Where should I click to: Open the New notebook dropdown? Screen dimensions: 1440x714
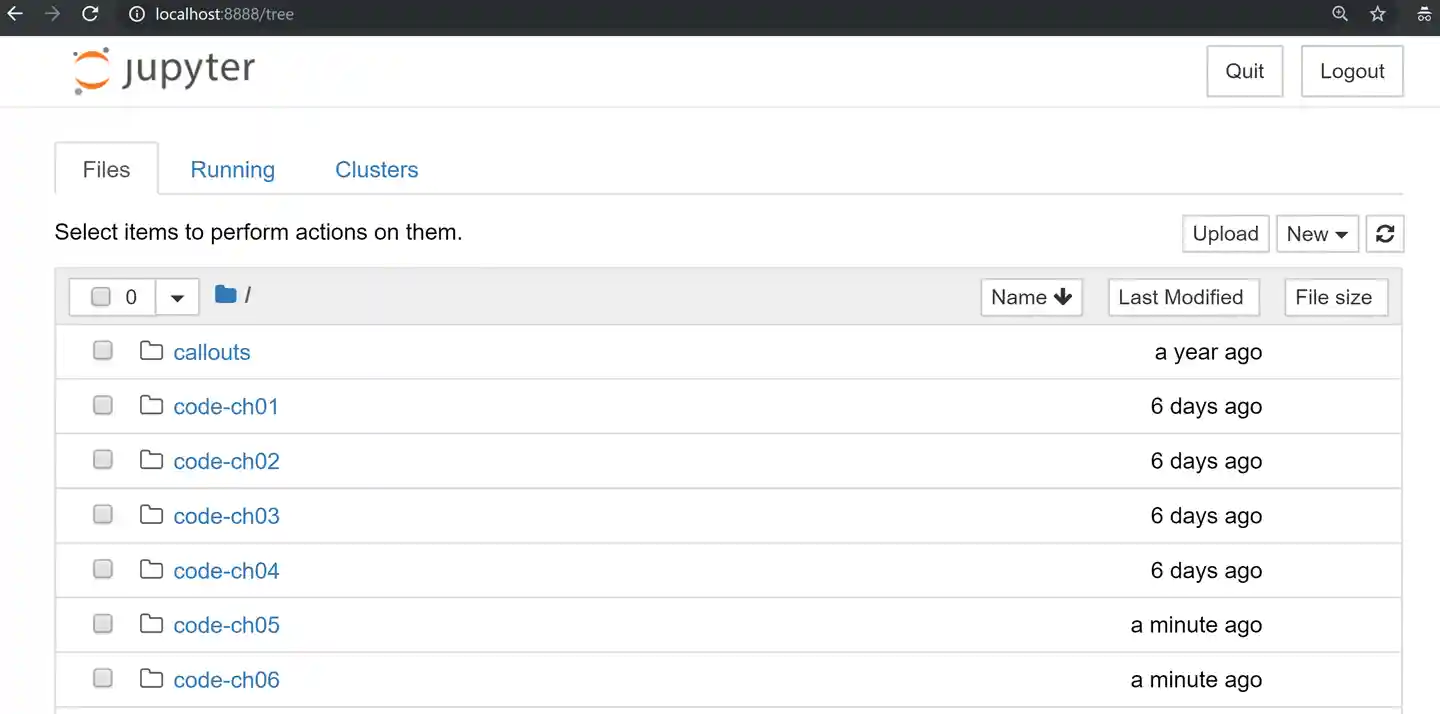[x=1317, y=234]
